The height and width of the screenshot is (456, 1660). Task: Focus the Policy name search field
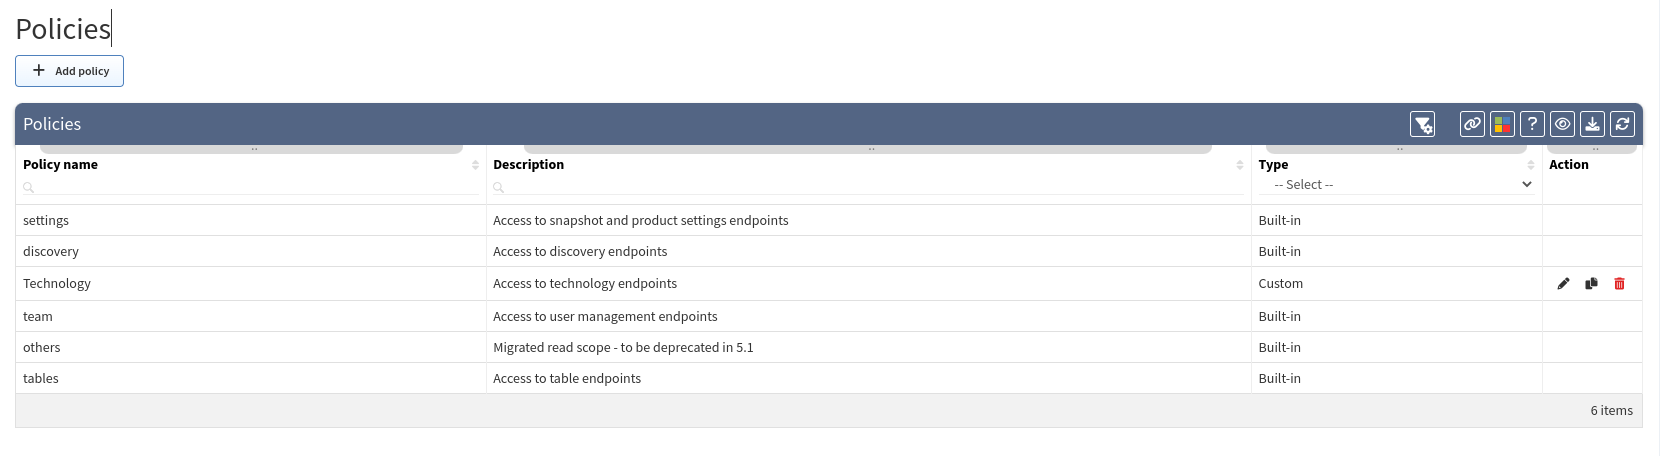coord(251,186)
